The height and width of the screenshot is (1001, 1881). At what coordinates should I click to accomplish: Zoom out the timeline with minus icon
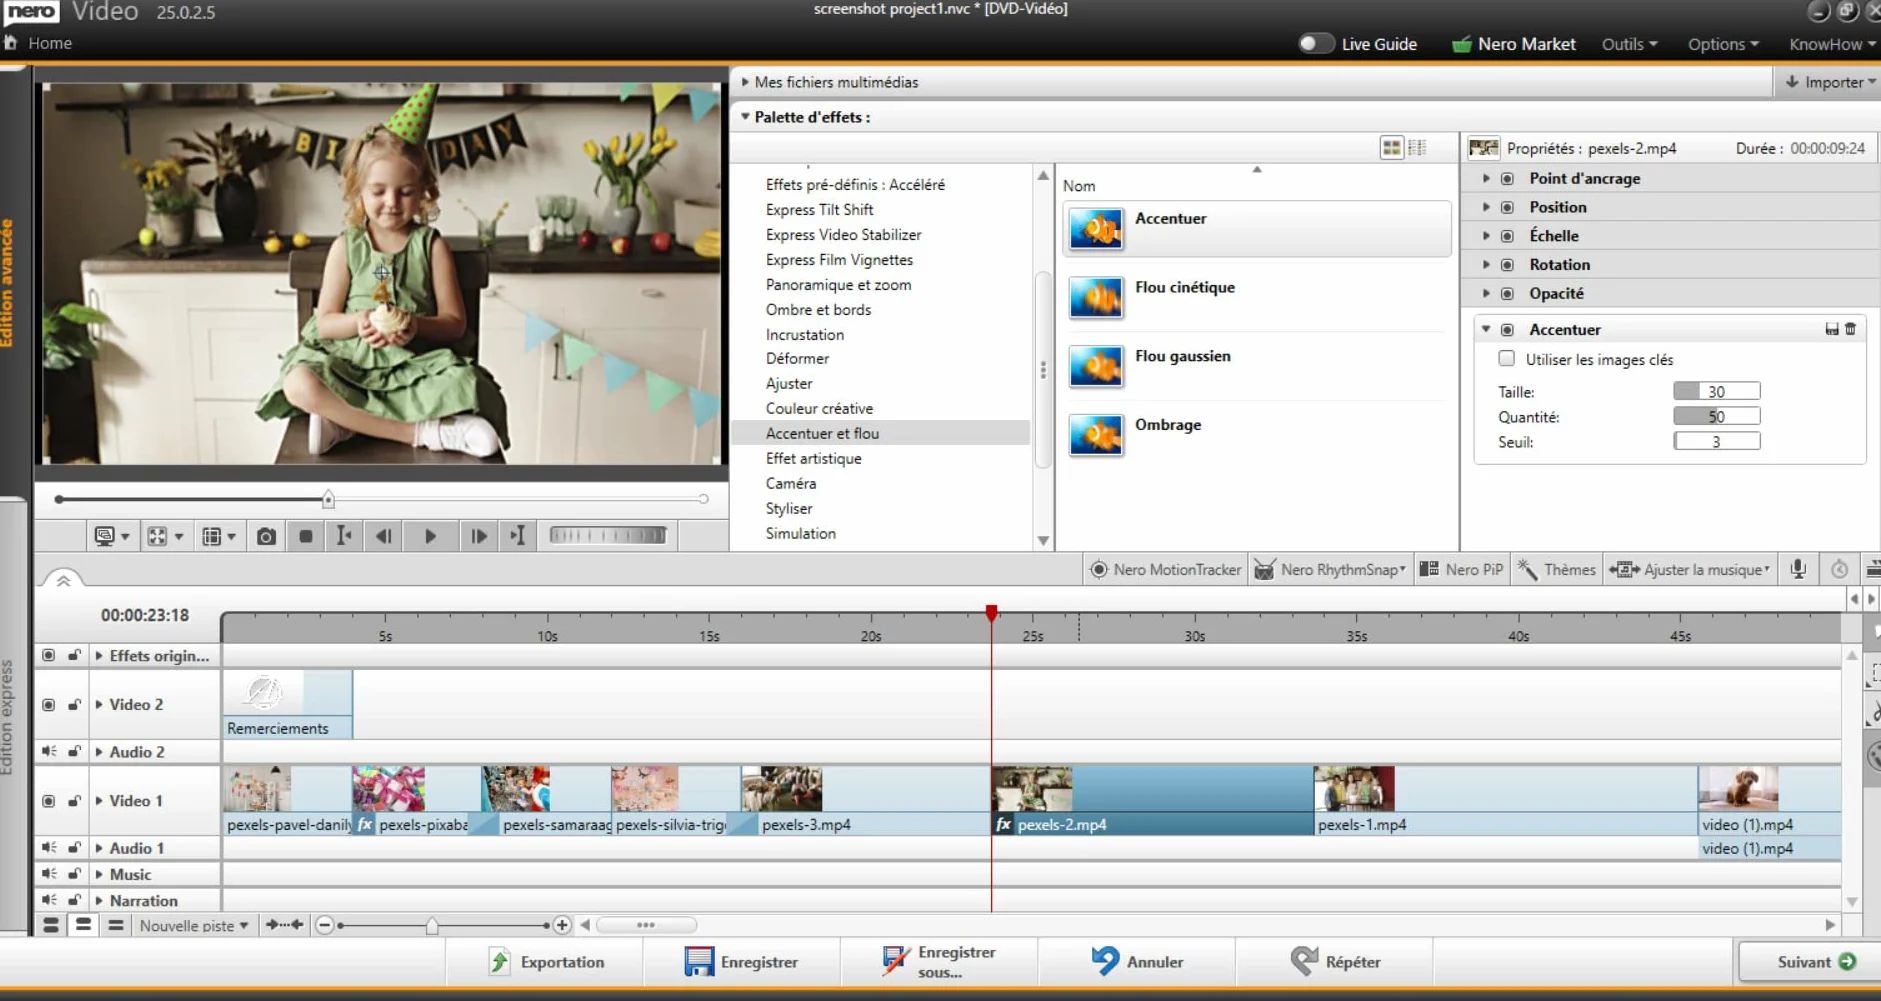tap(324, 925)
